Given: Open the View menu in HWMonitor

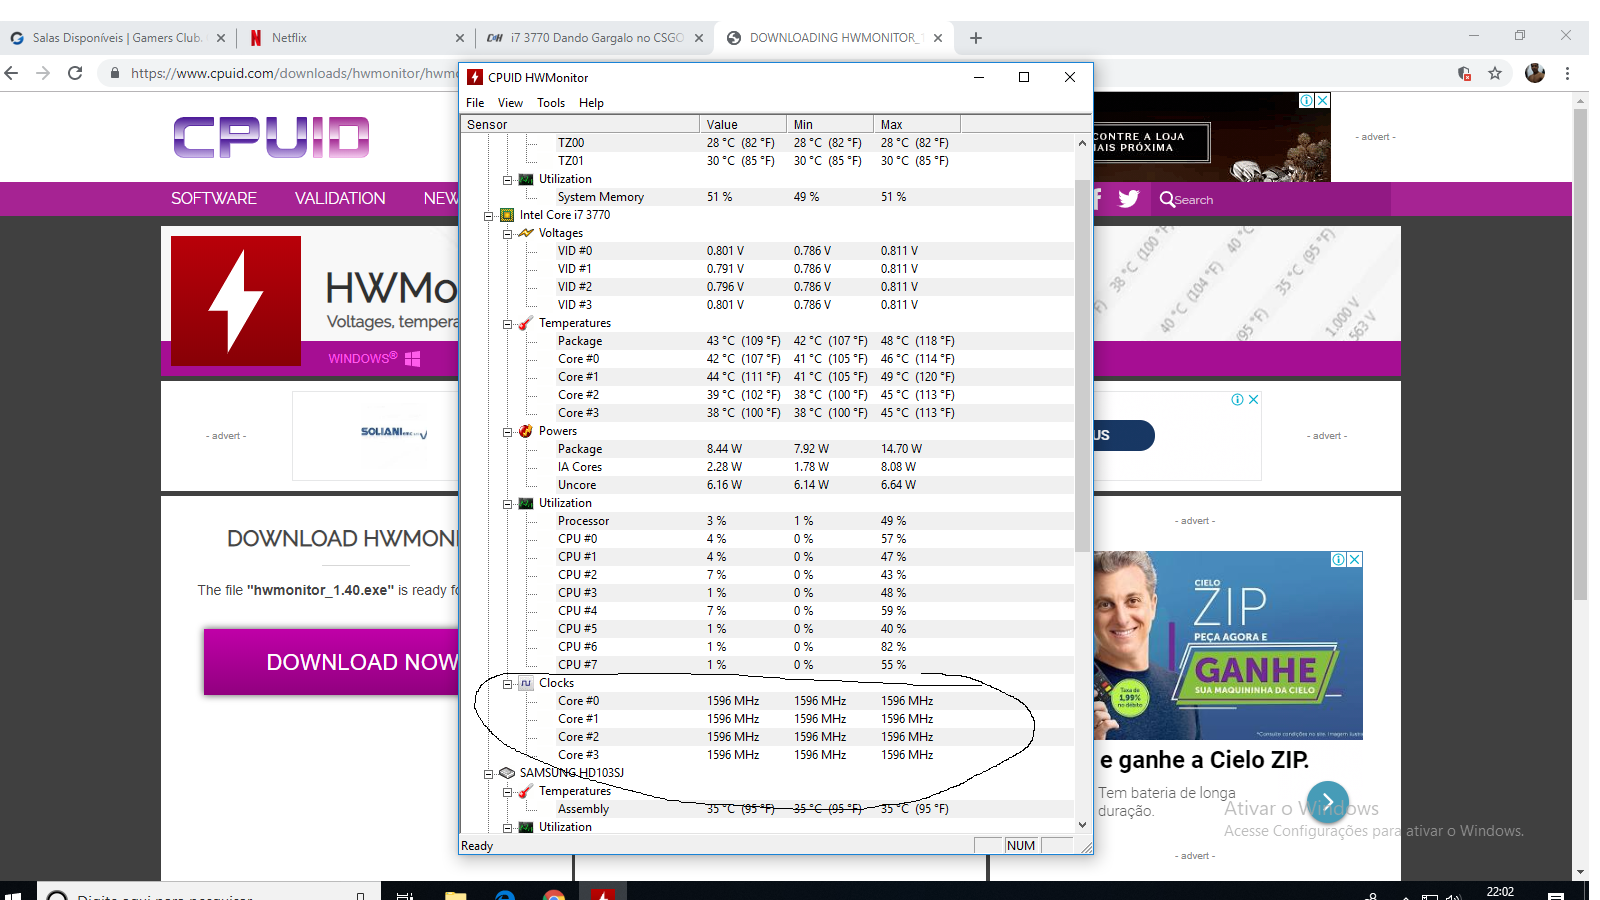Looking at the screenshot, I should click(510, 103).
